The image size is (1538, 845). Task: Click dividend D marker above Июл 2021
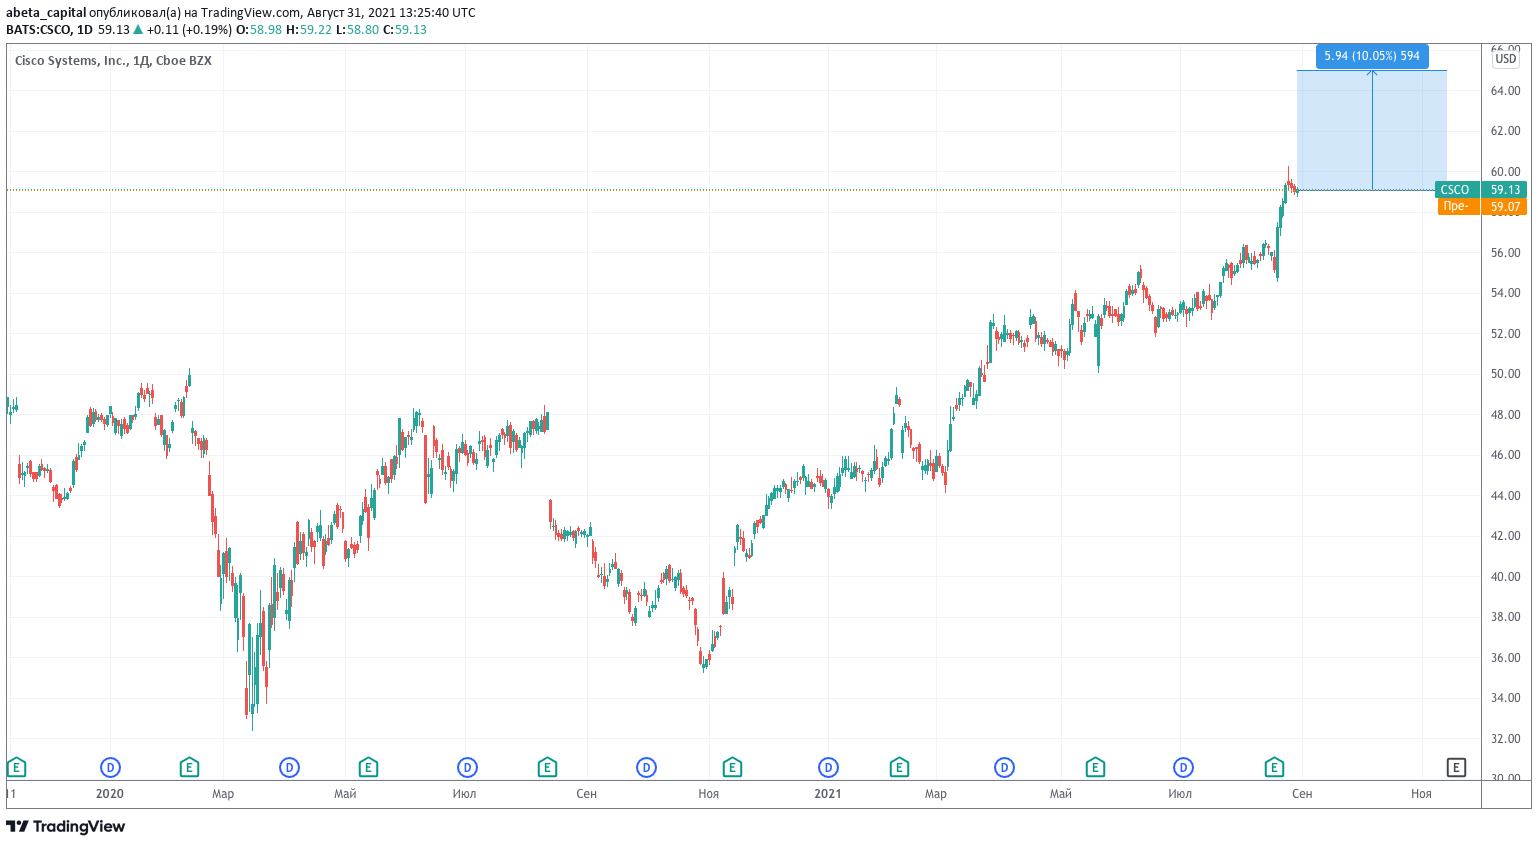pyautogui.click(x=1183, y=767)
